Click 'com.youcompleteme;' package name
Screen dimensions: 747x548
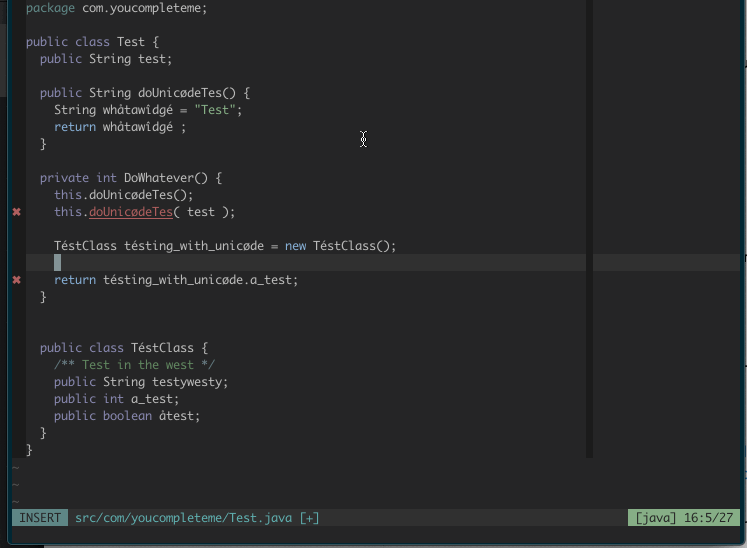tap(145, 8)
